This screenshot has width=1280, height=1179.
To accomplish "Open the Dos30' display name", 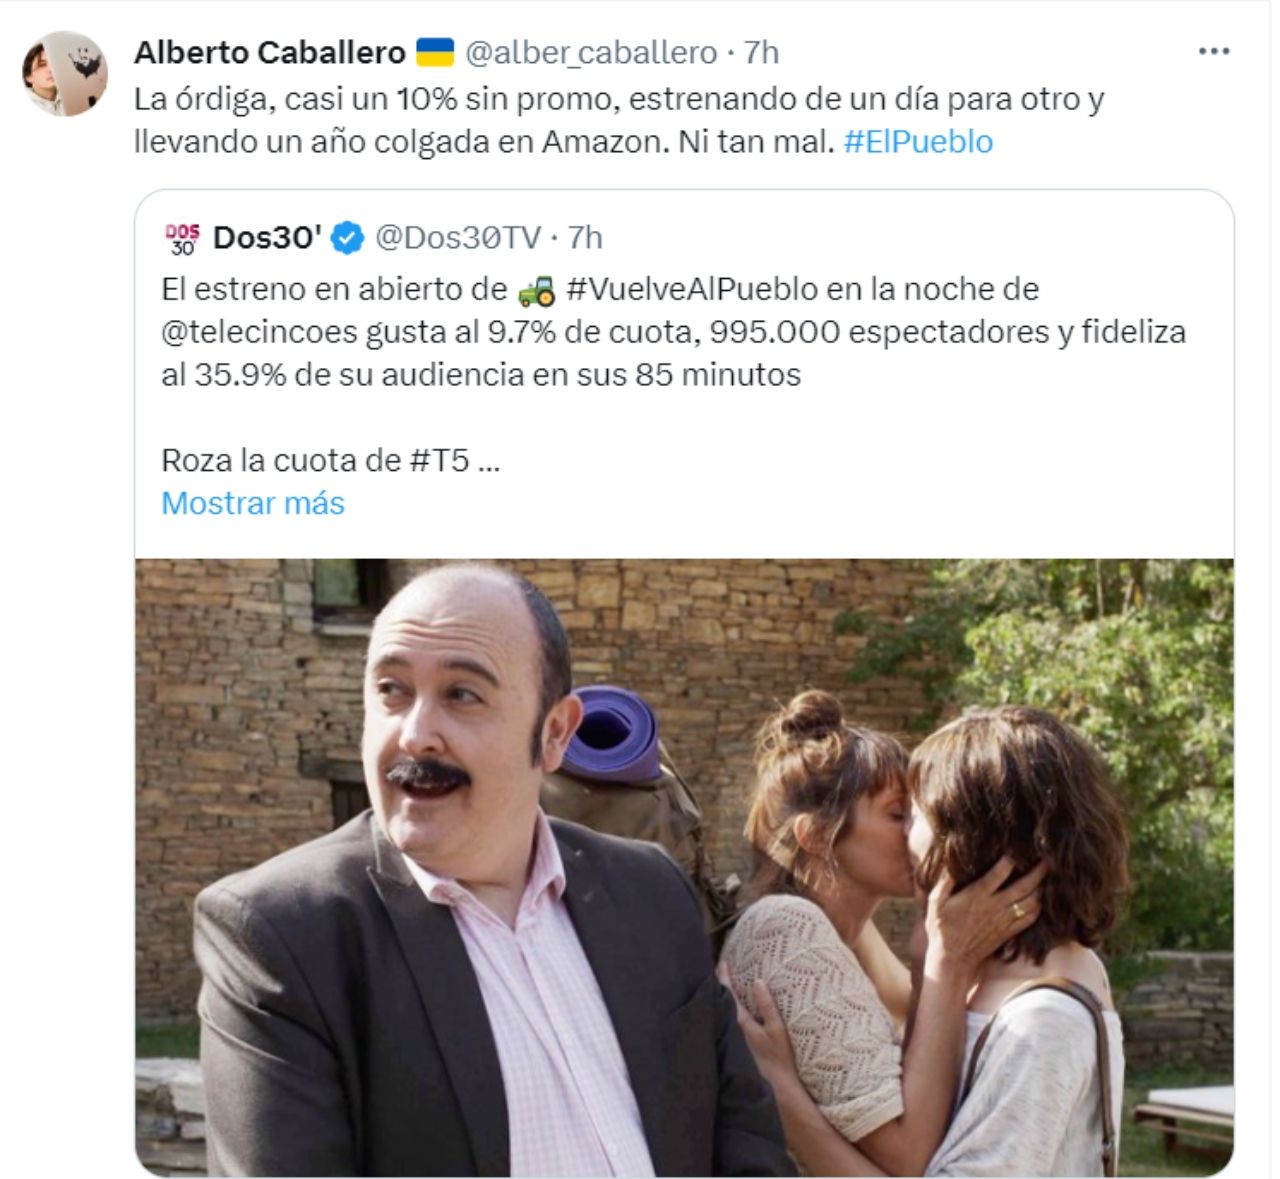I will tap(267, 238).
